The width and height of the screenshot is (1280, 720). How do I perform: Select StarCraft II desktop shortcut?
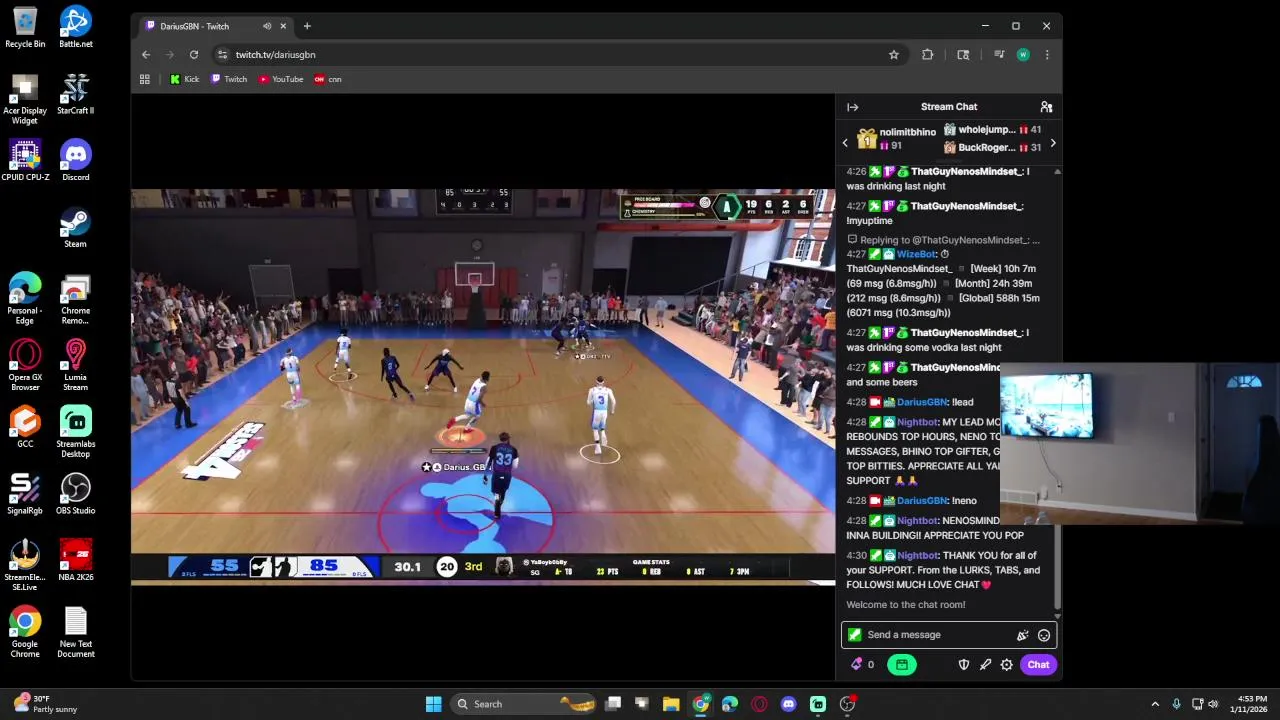pyautogui.click(x=75, y=95)
